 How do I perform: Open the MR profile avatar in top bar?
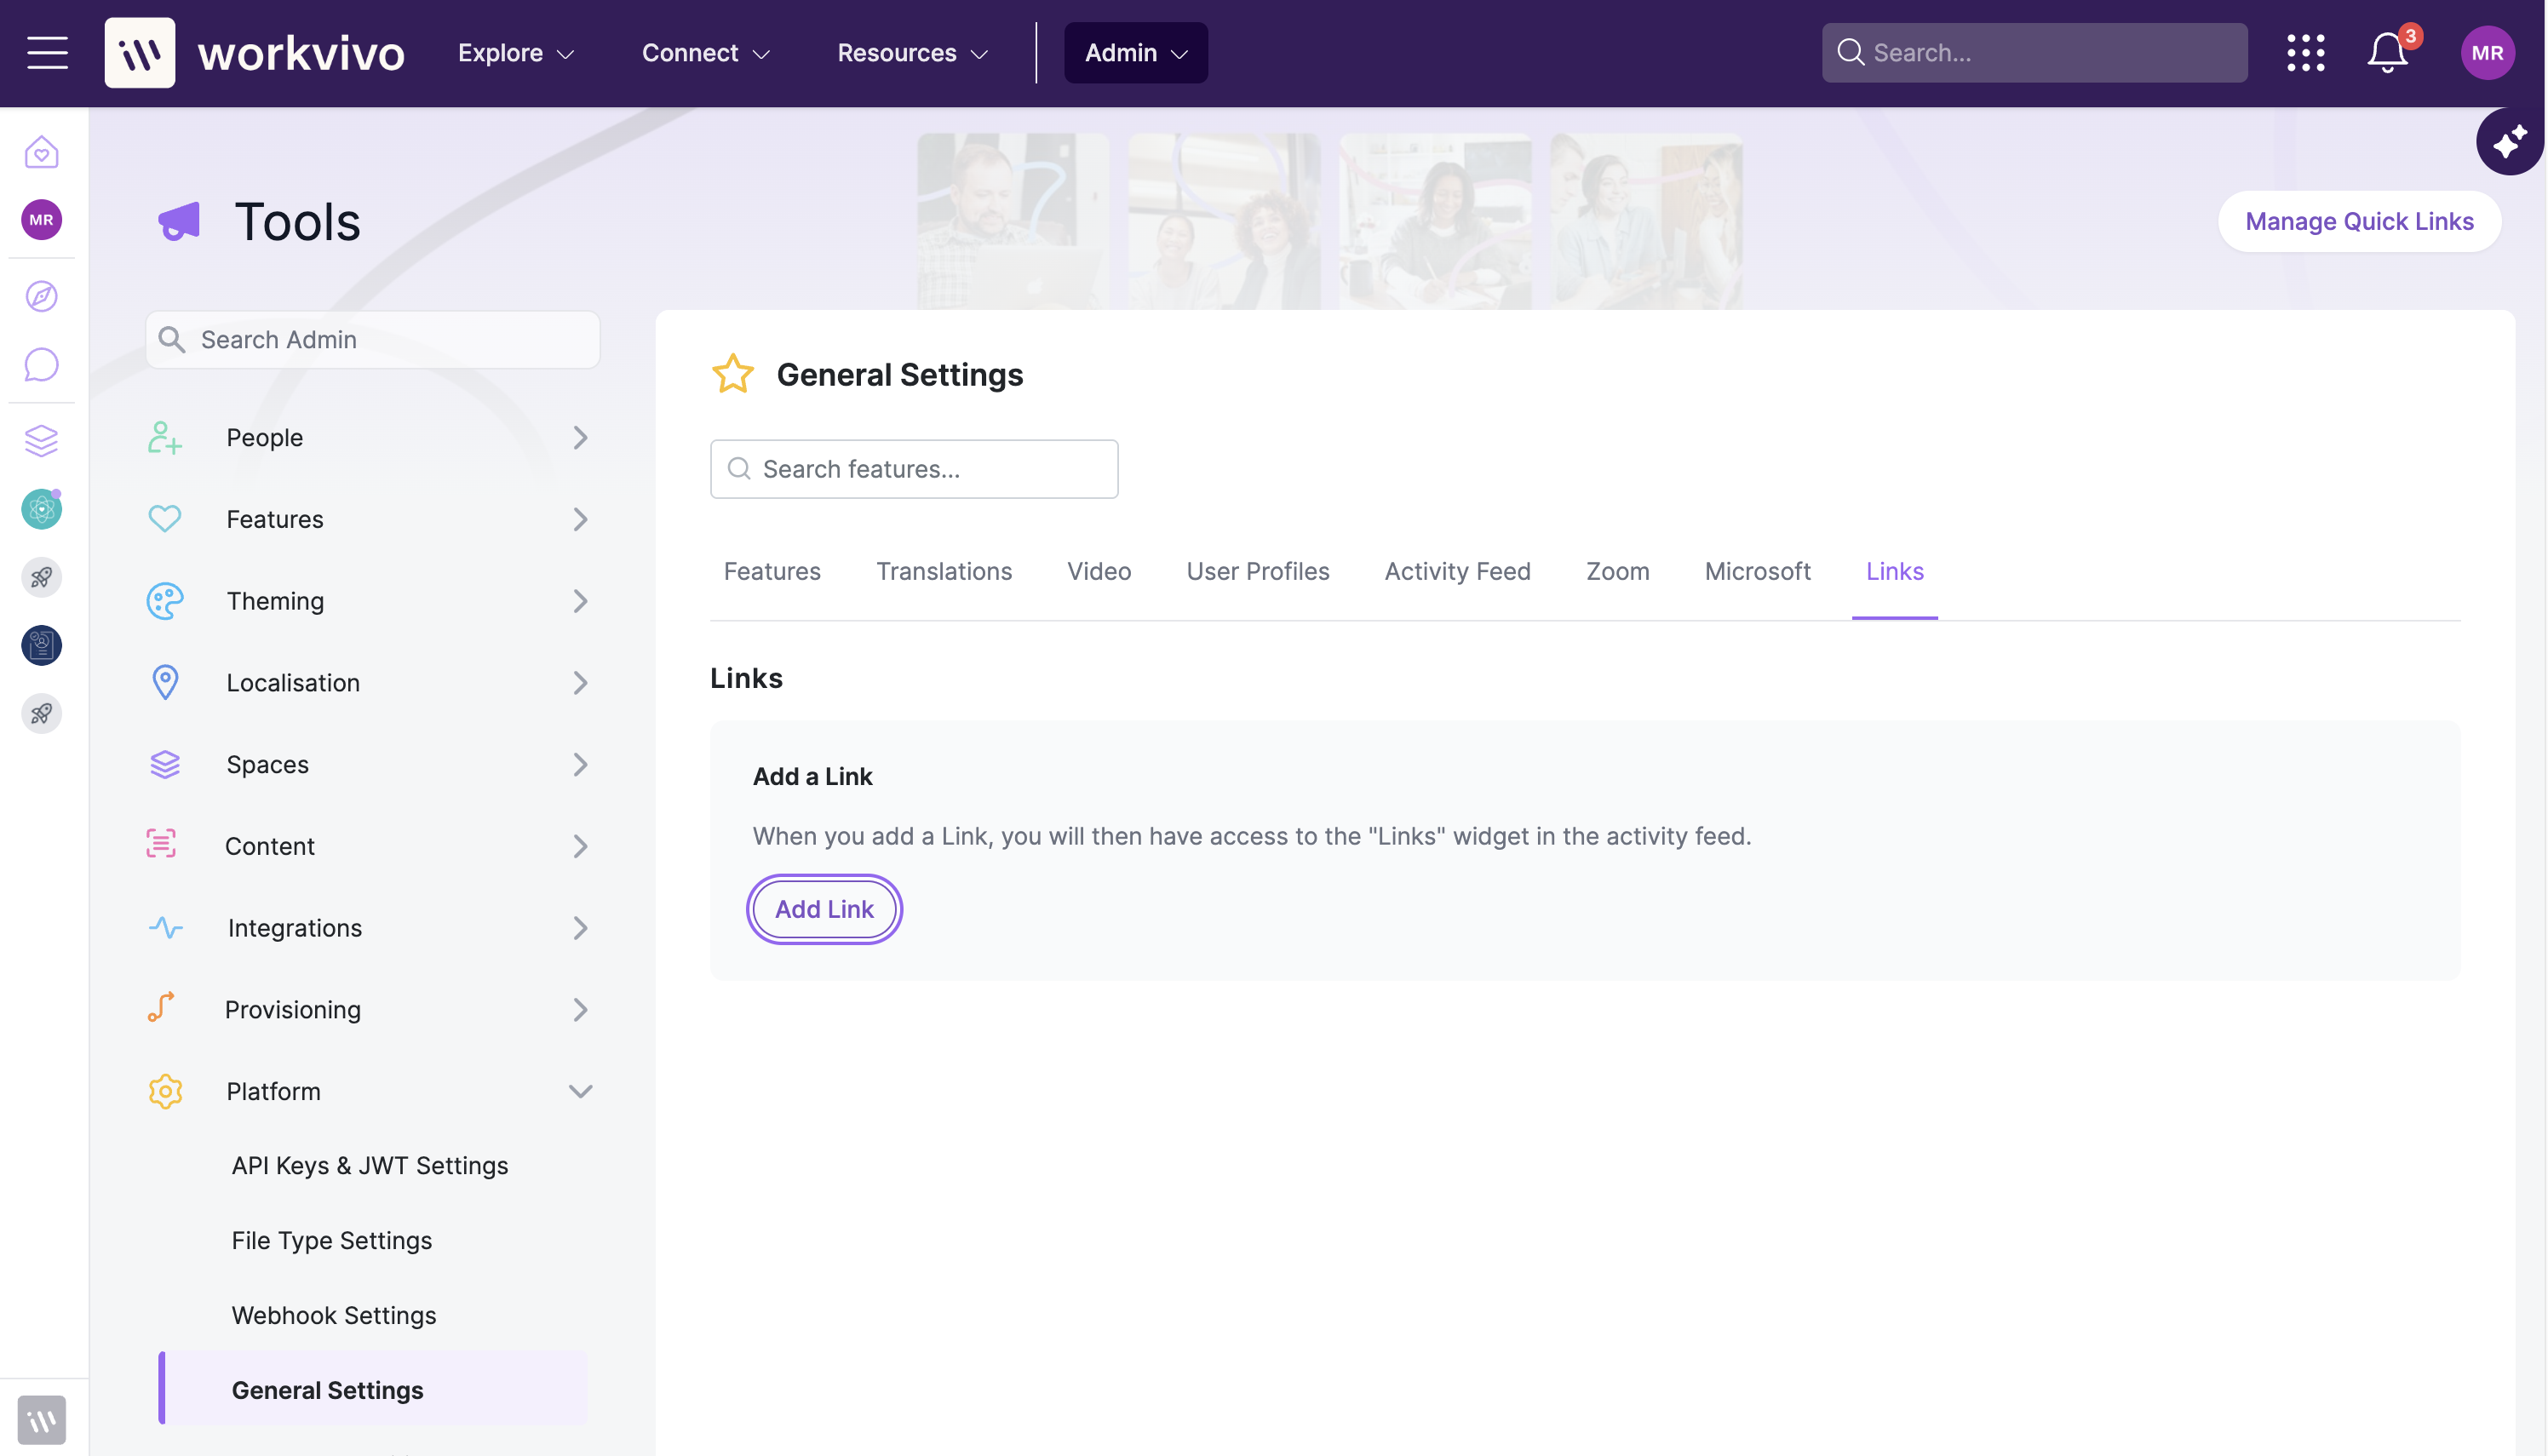coord(2488,53)
